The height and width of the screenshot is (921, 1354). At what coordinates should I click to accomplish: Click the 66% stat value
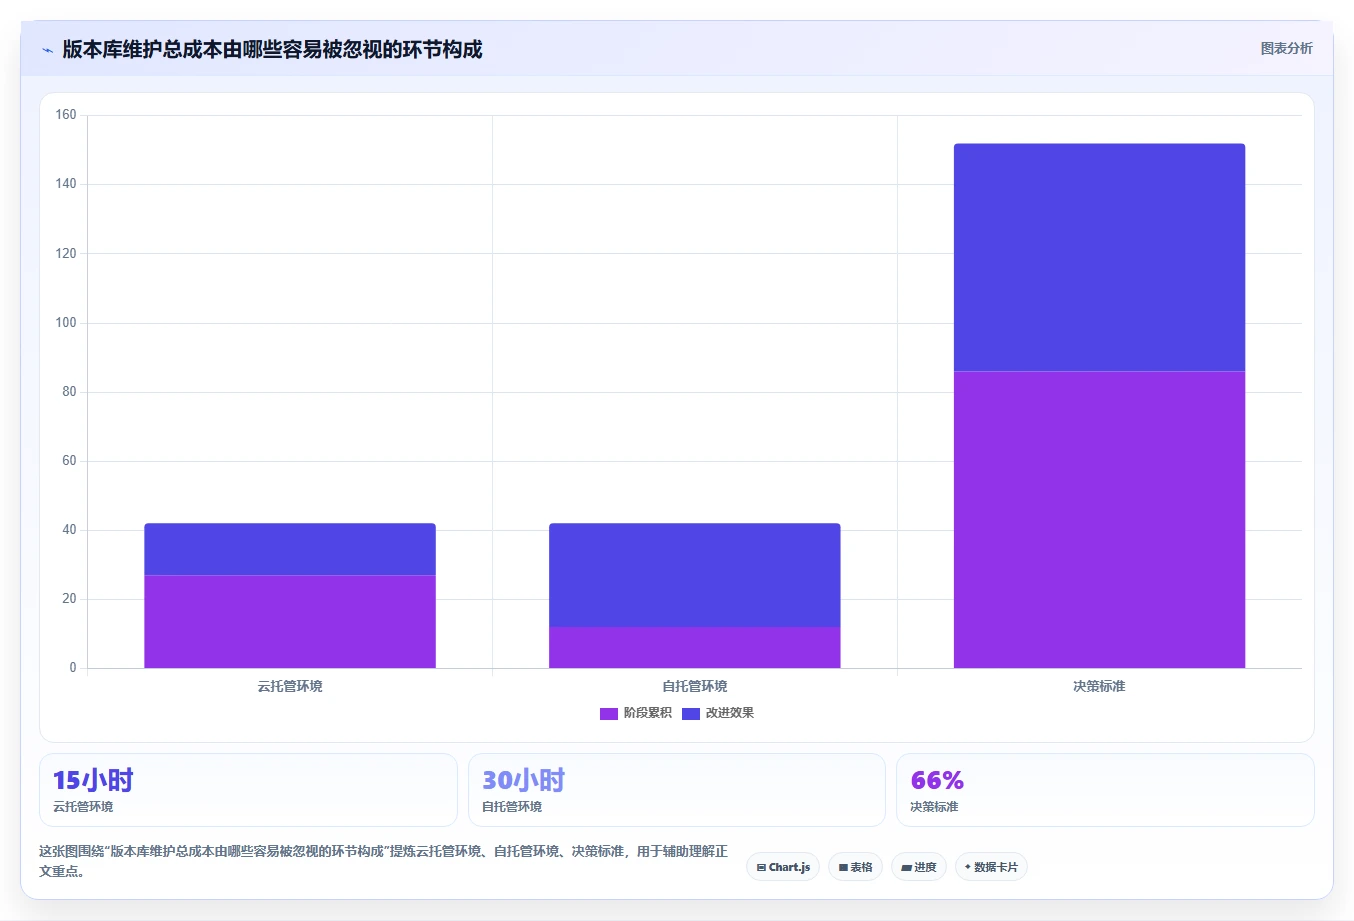point(937,780)
